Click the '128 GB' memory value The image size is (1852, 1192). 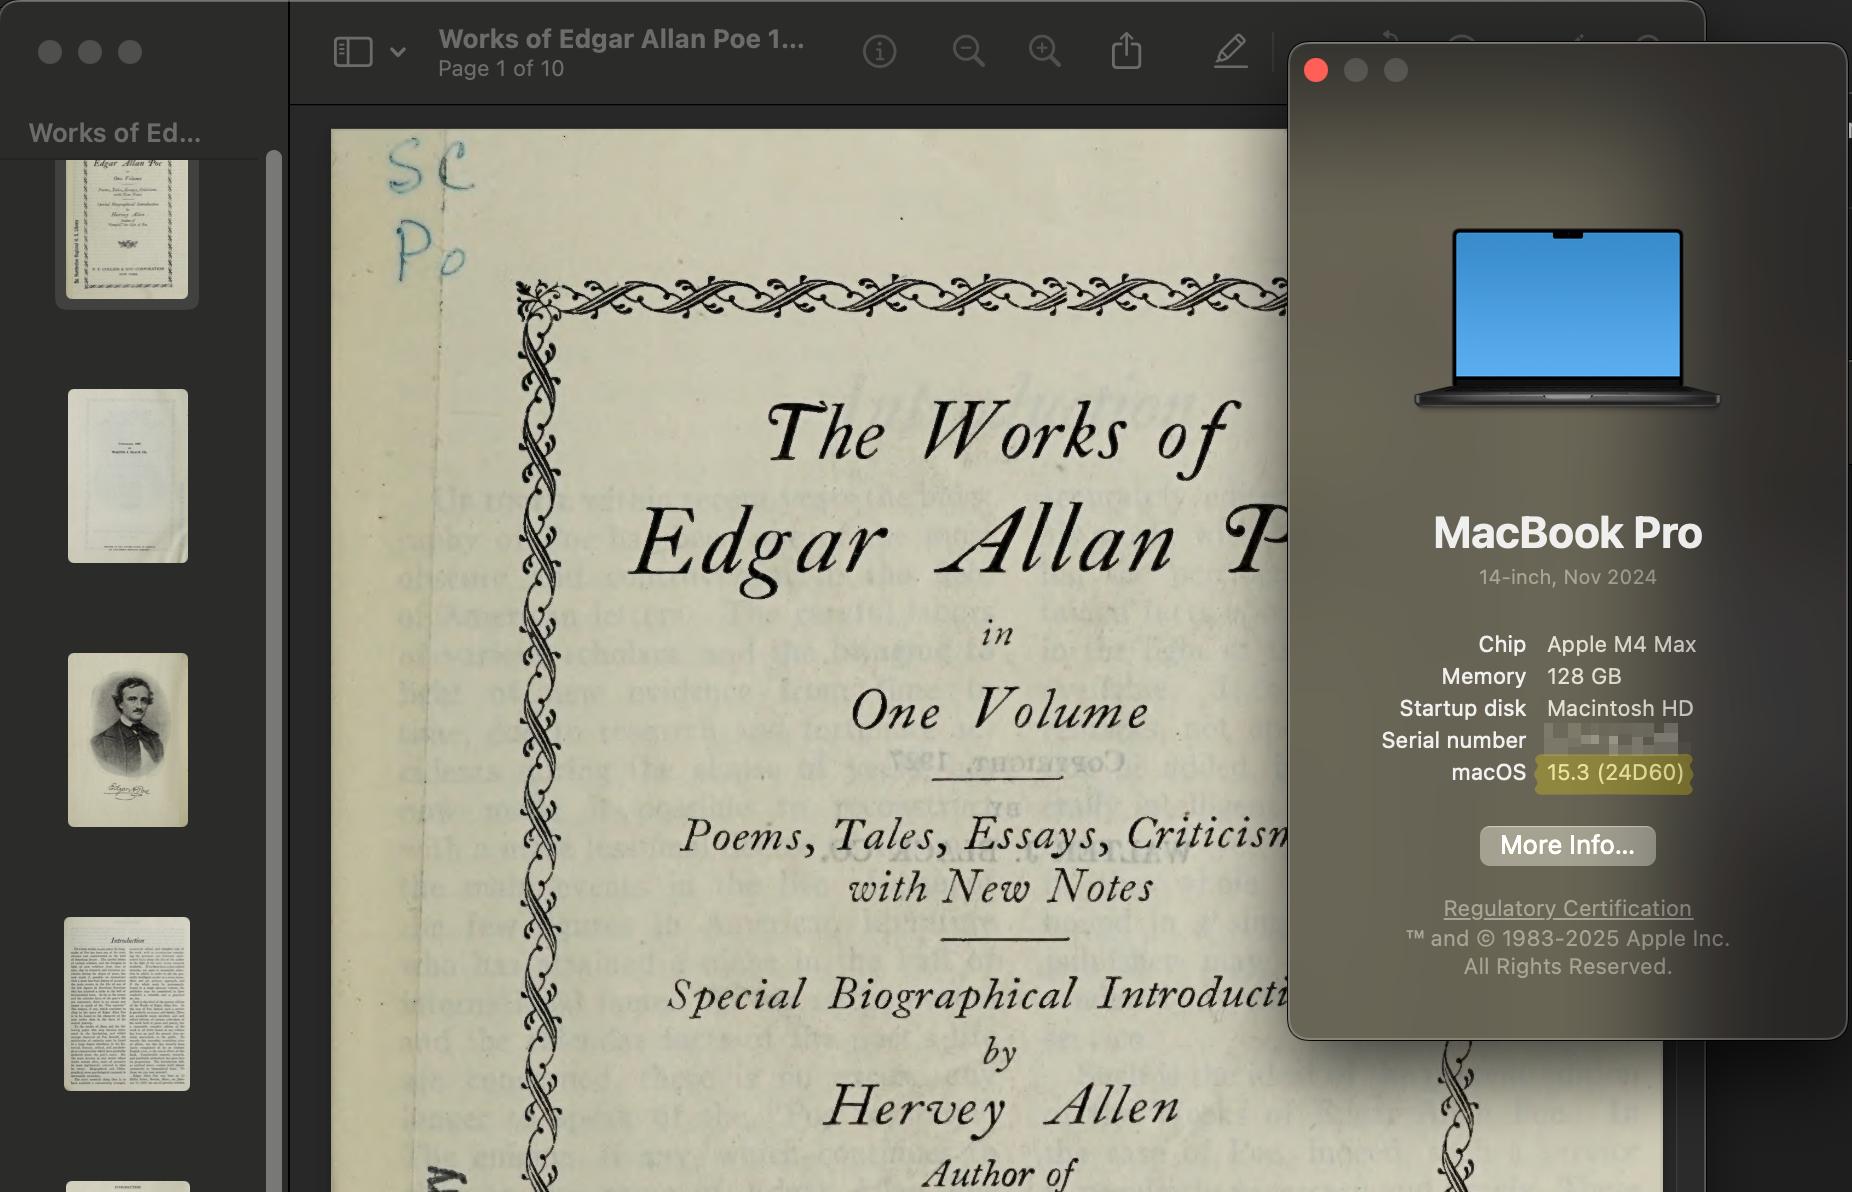click(1584, 676)
